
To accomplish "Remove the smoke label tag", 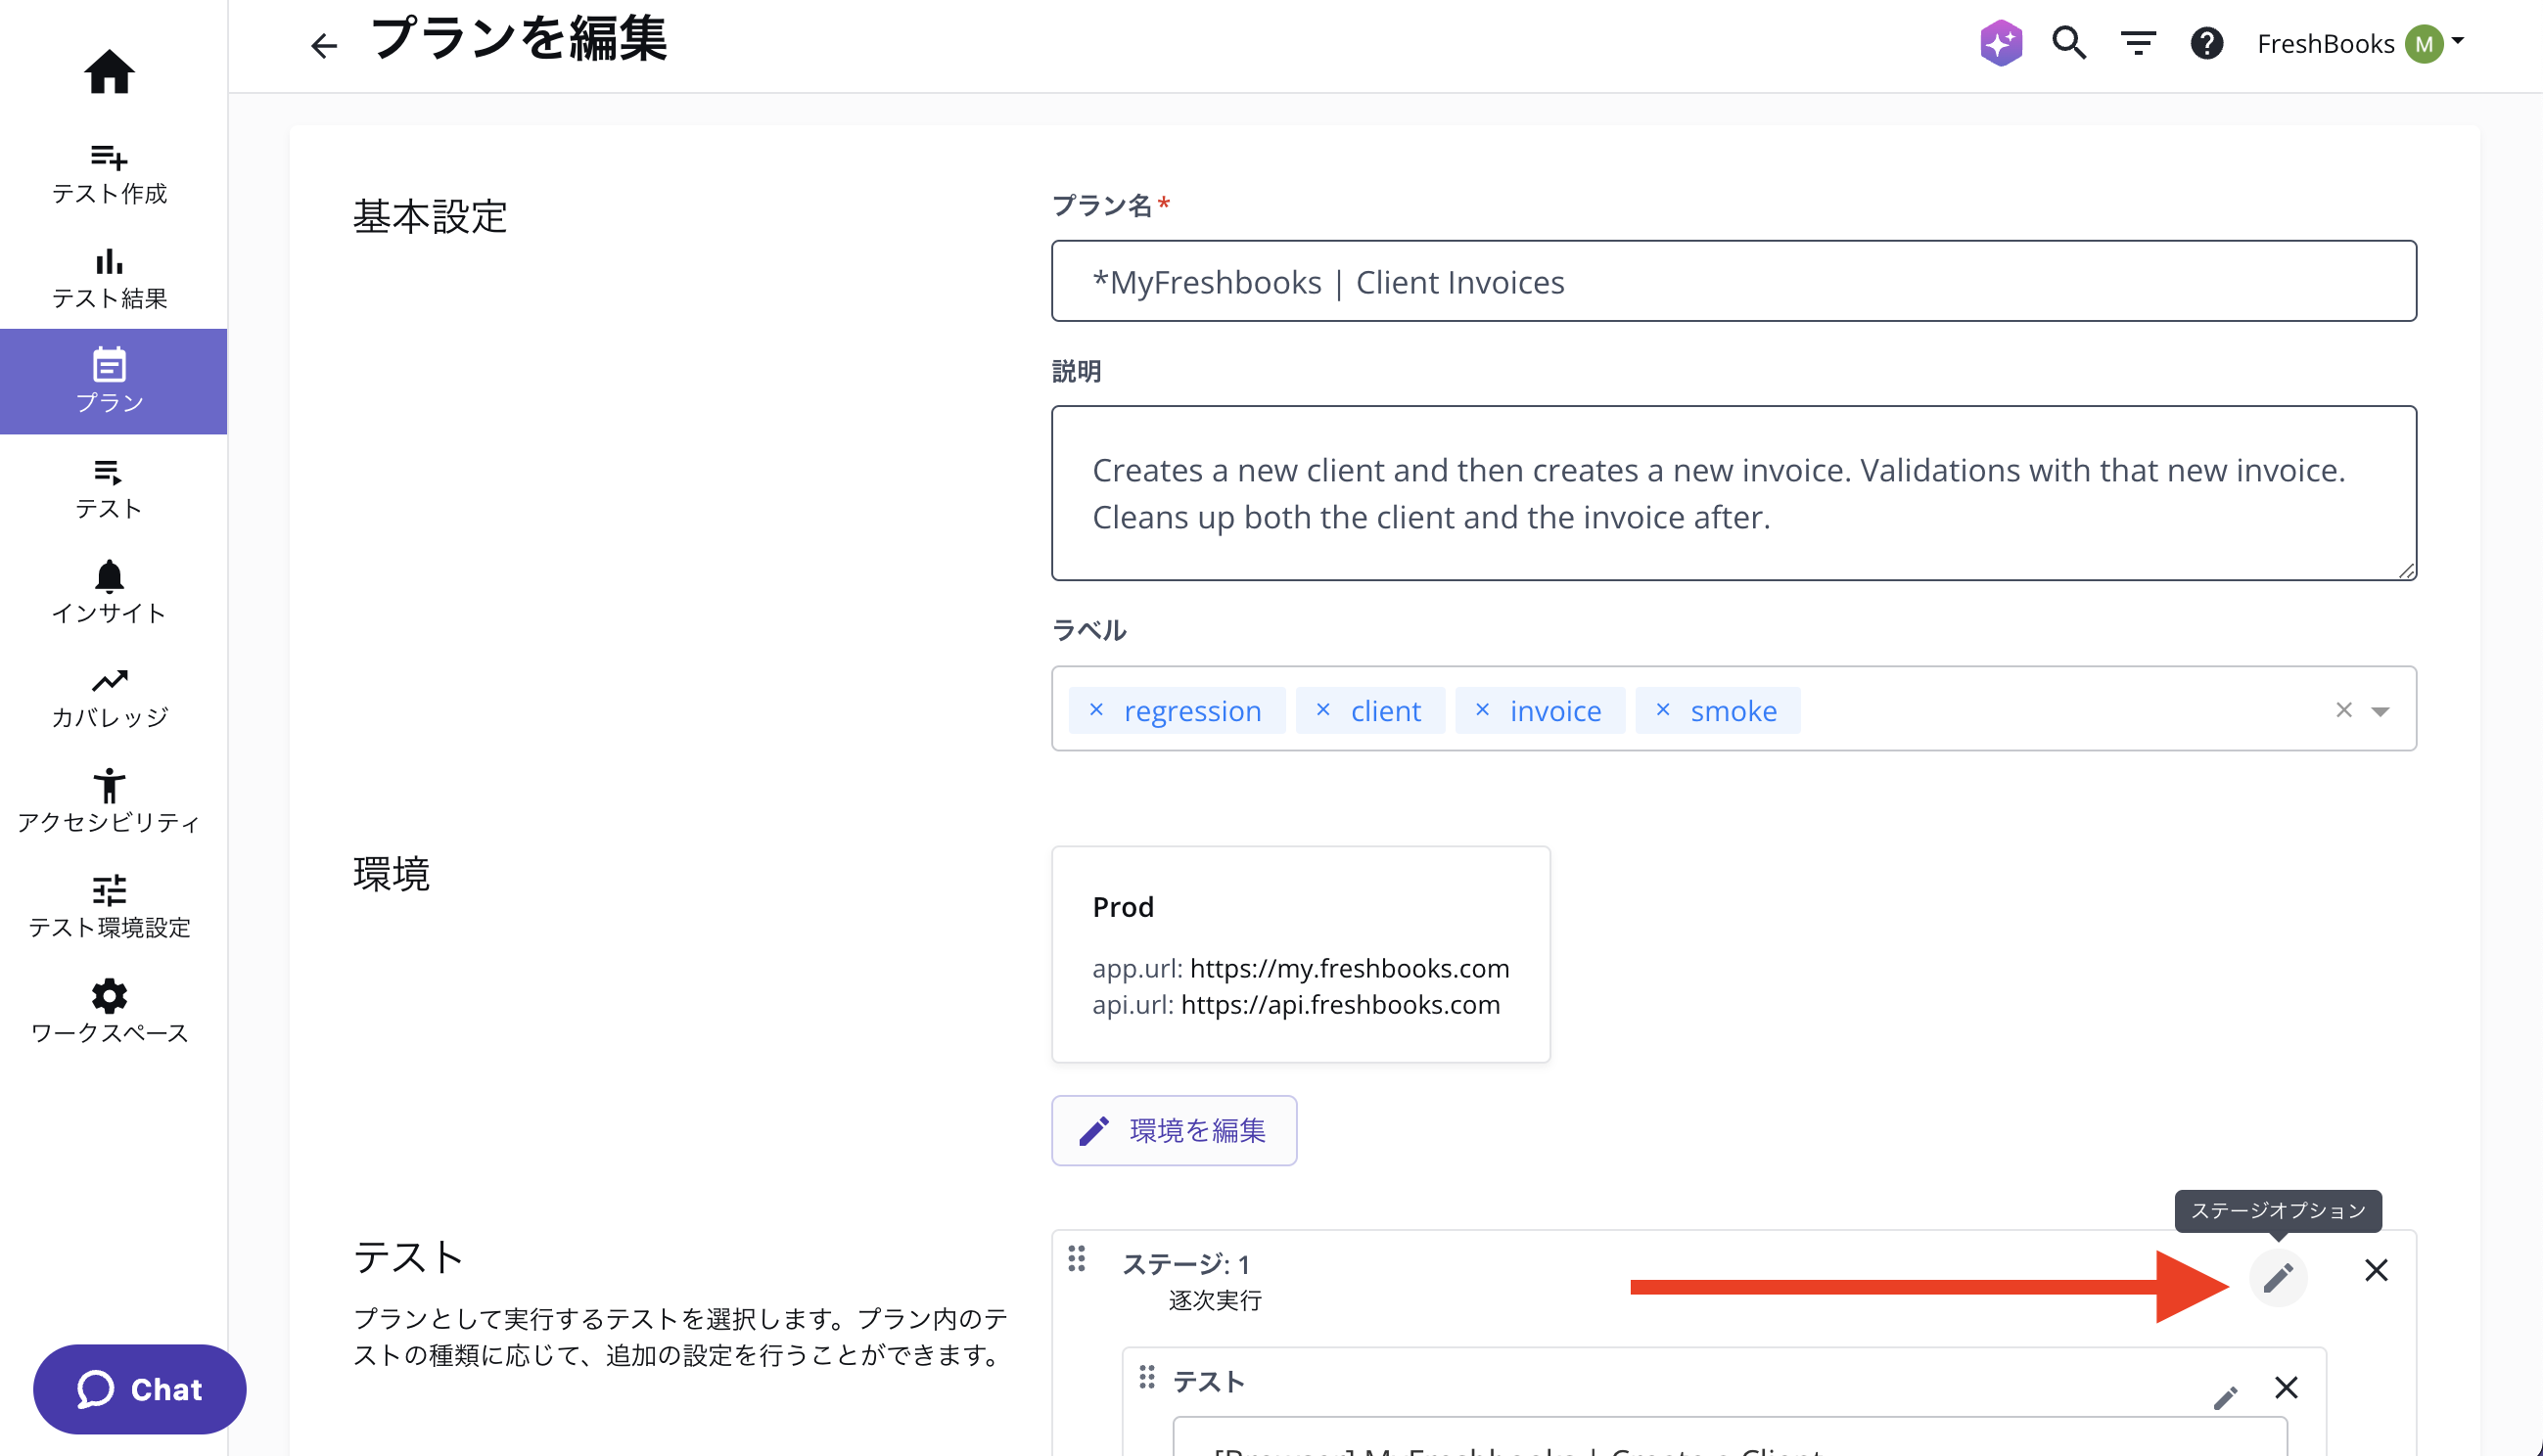I will [x=1663, y=710].
